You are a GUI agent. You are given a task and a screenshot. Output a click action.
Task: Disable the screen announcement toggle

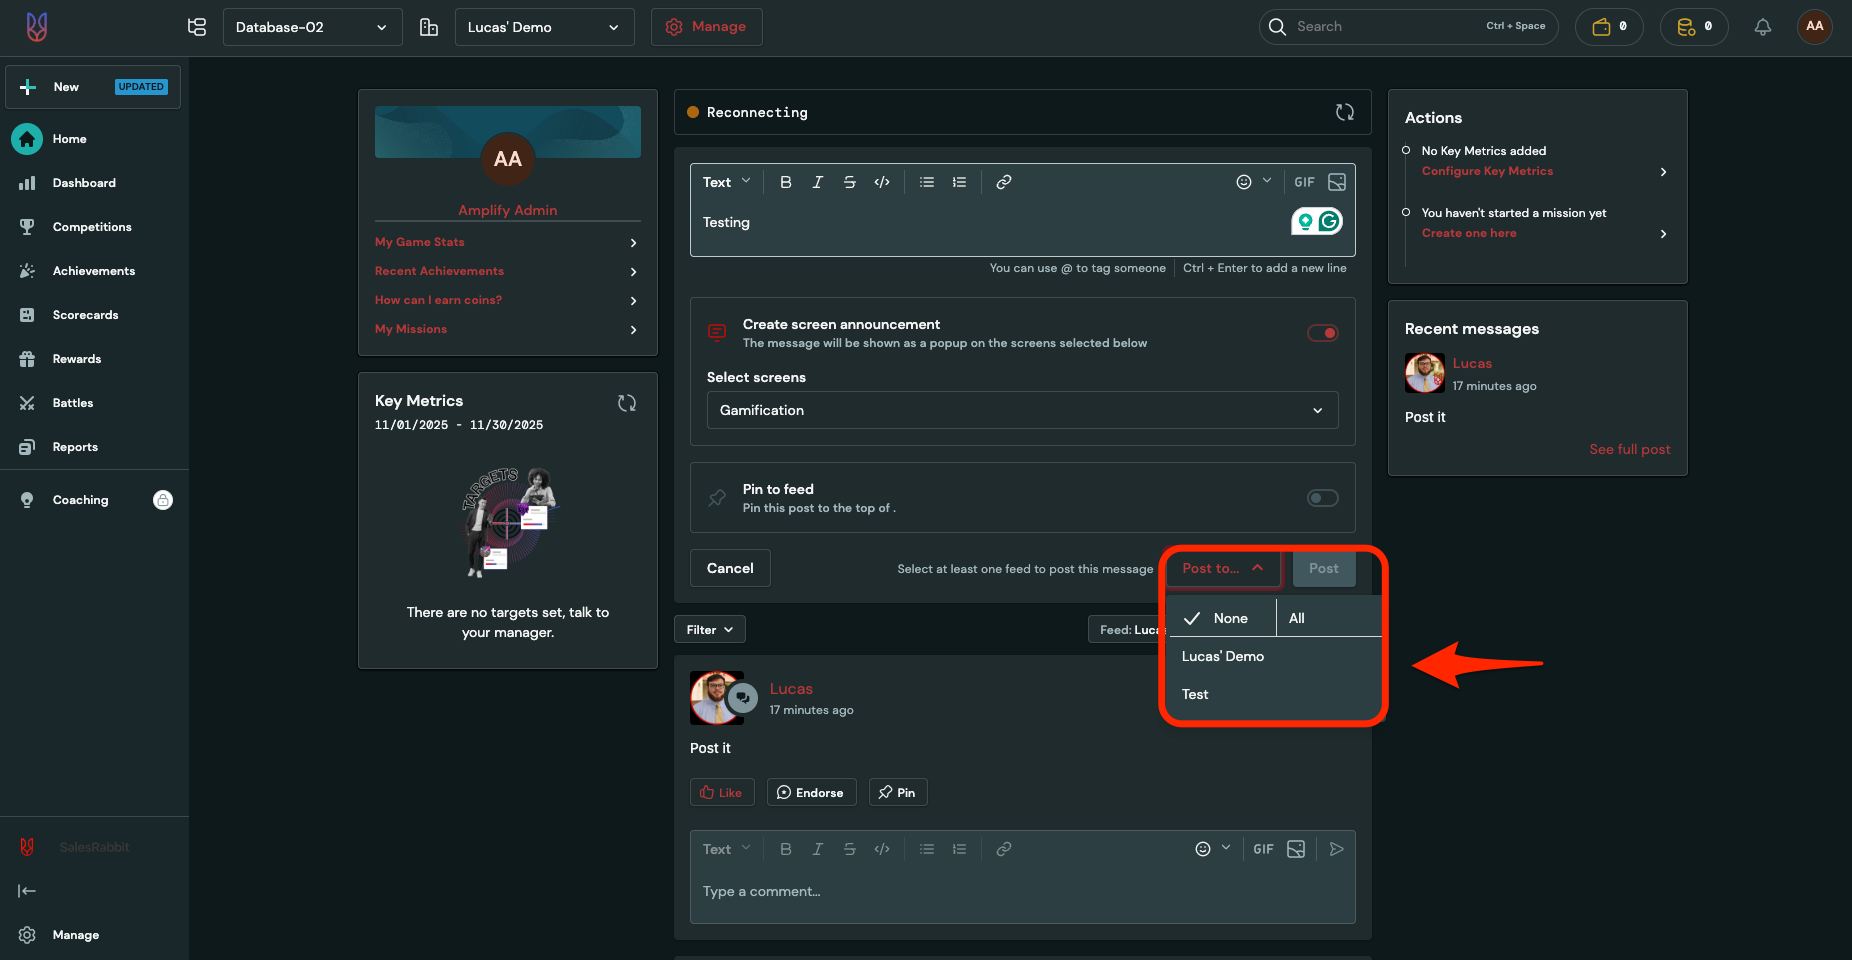pos(1322,333)
